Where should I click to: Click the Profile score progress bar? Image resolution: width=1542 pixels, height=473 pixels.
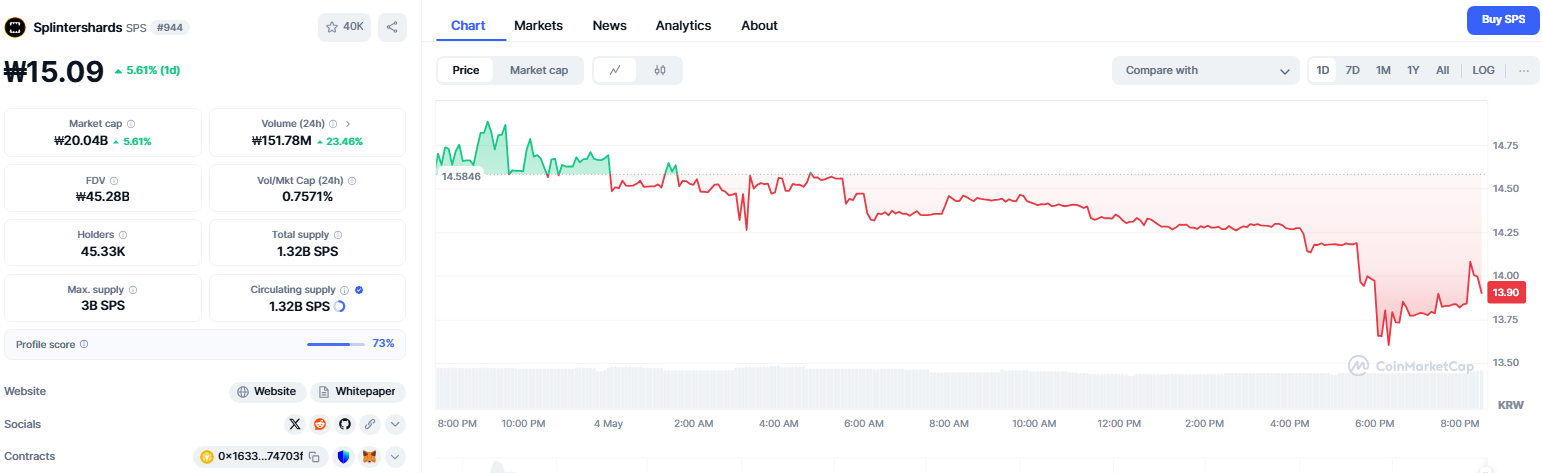(336, 344)
